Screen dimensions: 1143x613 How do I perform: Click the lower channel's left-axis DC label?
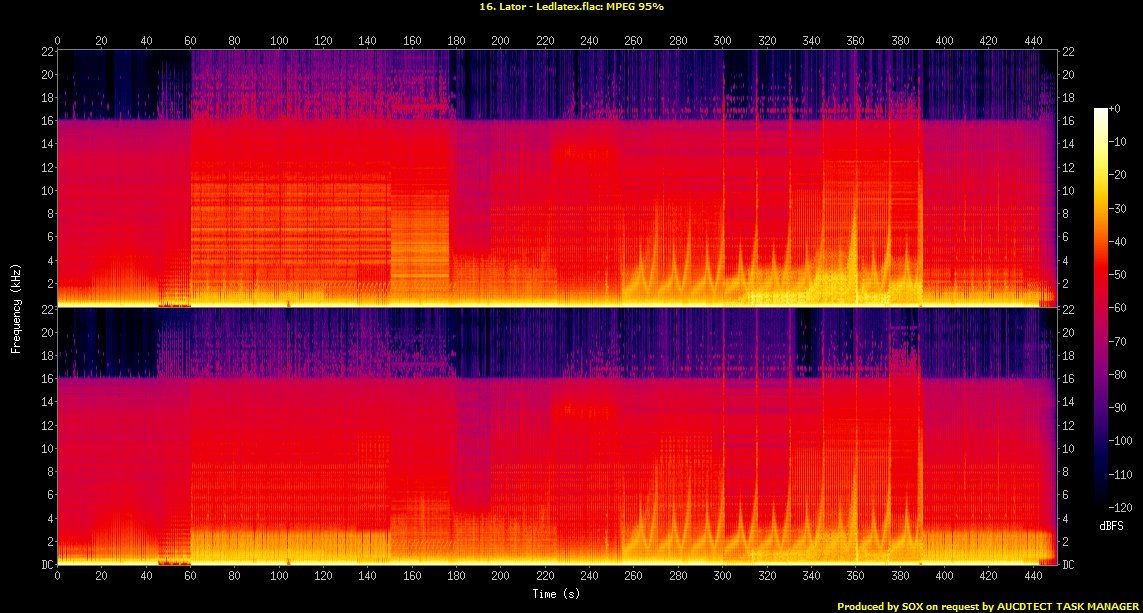(x=46, y=565)
